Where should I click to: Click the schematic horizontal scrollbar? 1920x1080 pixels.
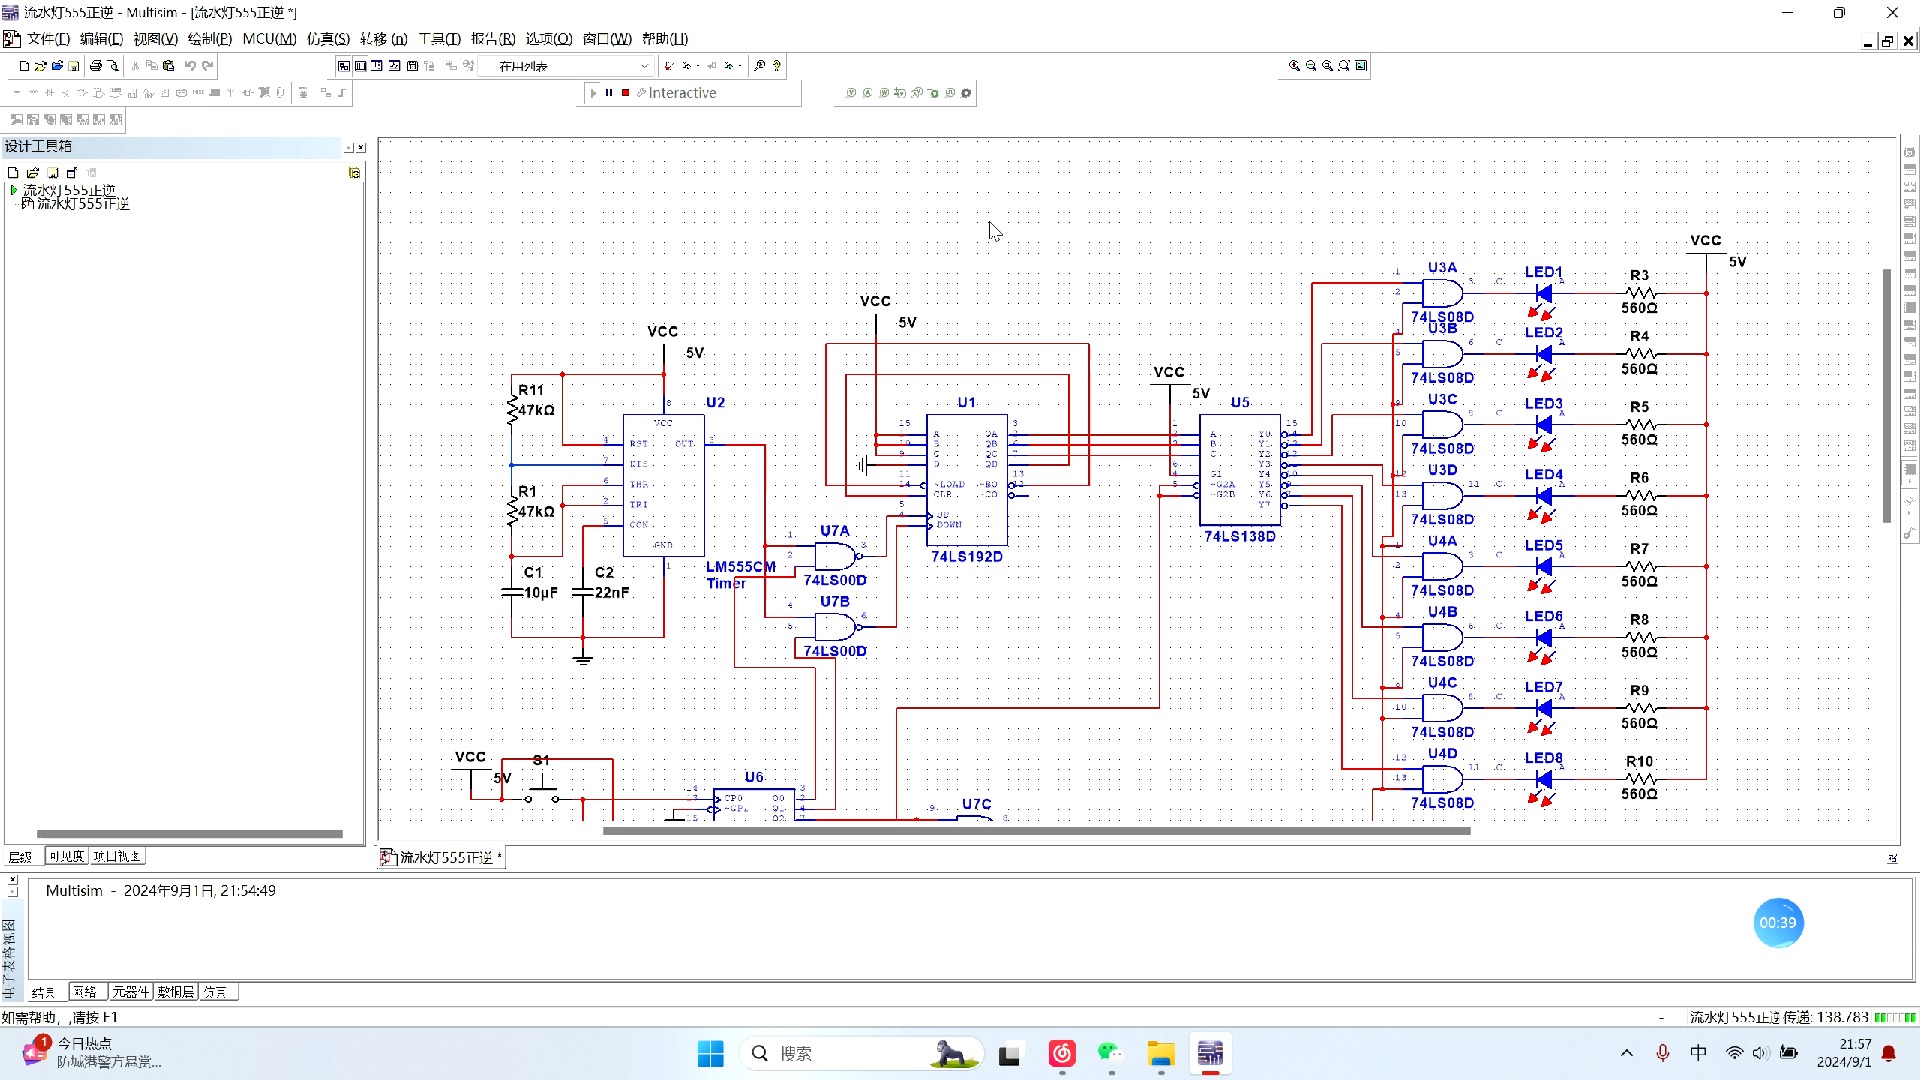click(x=1037, y=830)
